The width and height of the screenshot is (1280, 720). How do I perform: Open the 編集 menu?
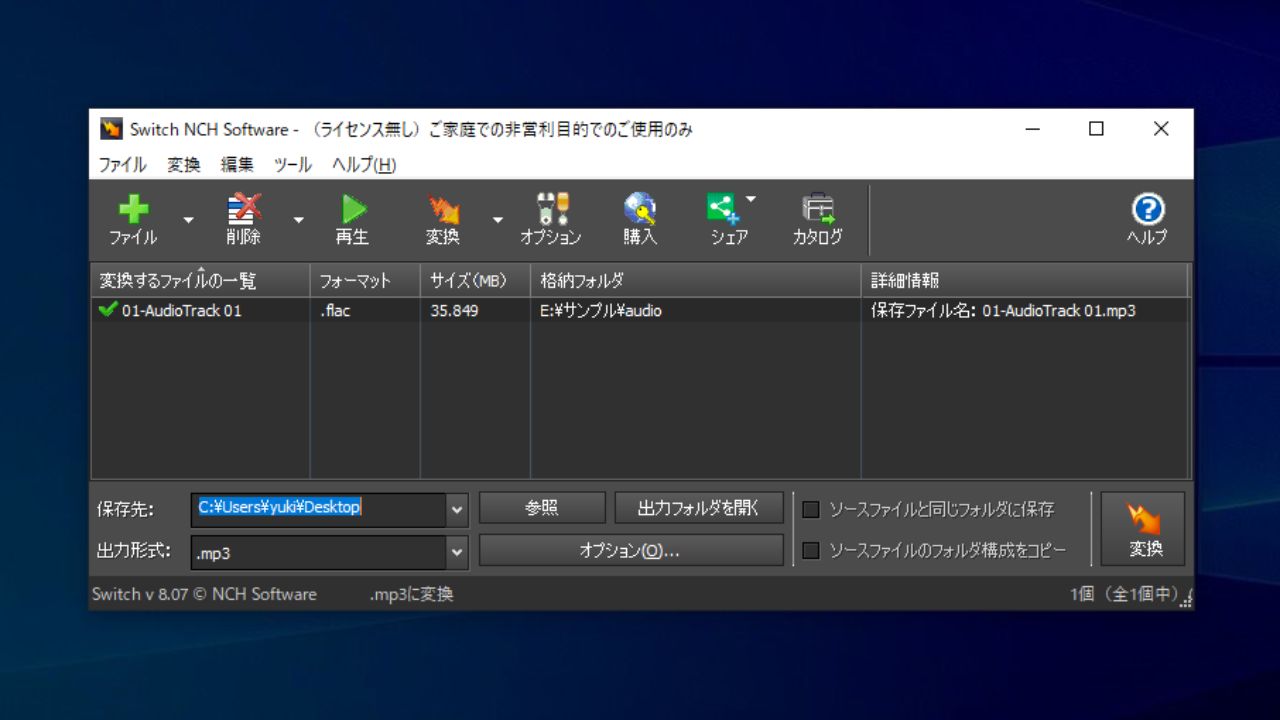pyautogui.click(x=238, y=165)
